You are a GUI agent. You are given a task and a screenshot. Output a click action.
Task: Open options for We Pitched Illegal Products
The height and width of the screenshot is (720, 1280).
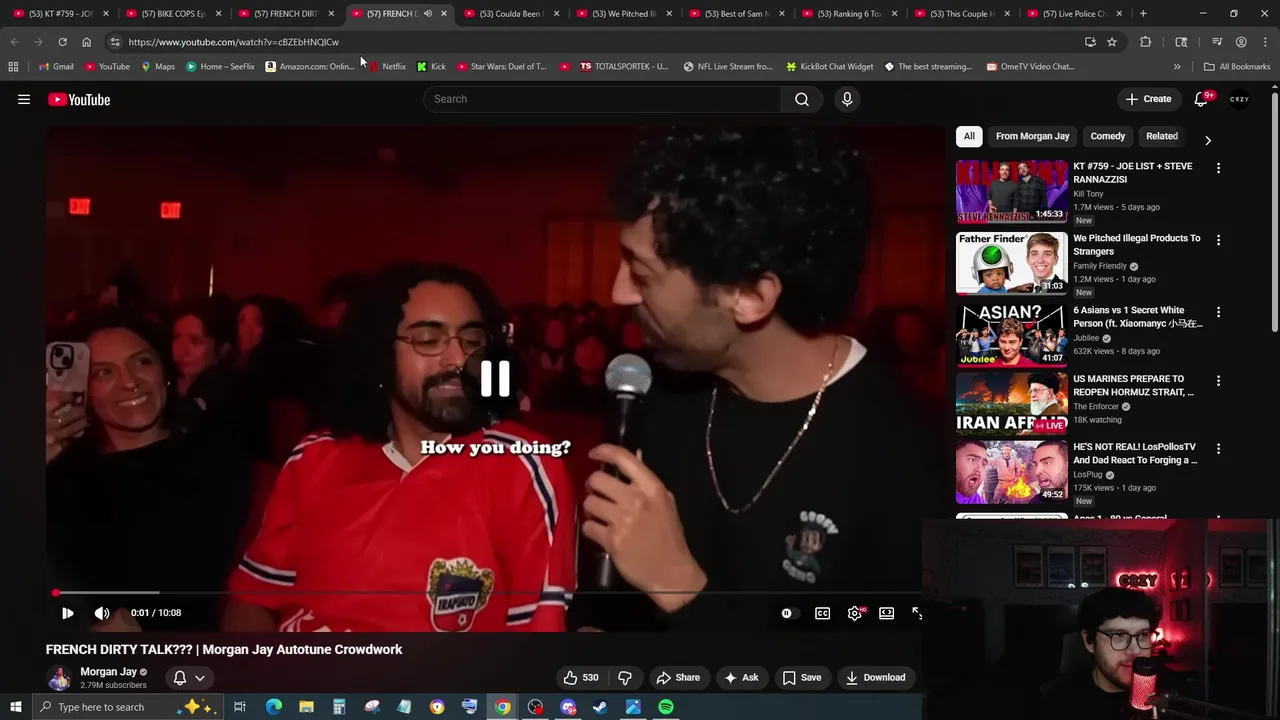pos(1218,240)
